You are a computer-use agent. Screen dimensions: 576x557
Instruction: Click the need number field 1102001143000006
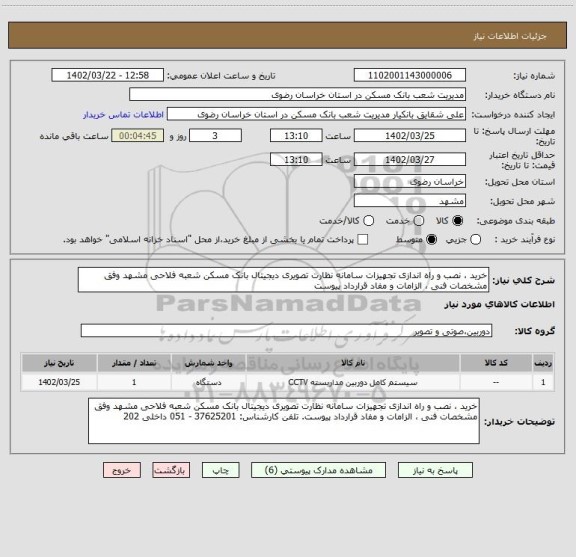tap(410, 75)
